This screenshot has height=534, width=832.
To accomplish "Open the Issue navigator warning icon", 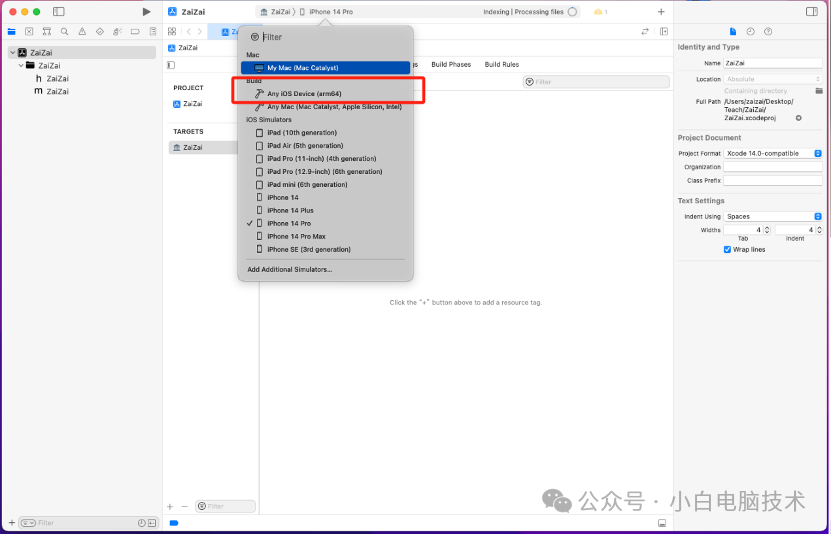I will click(x=82, y=32).
